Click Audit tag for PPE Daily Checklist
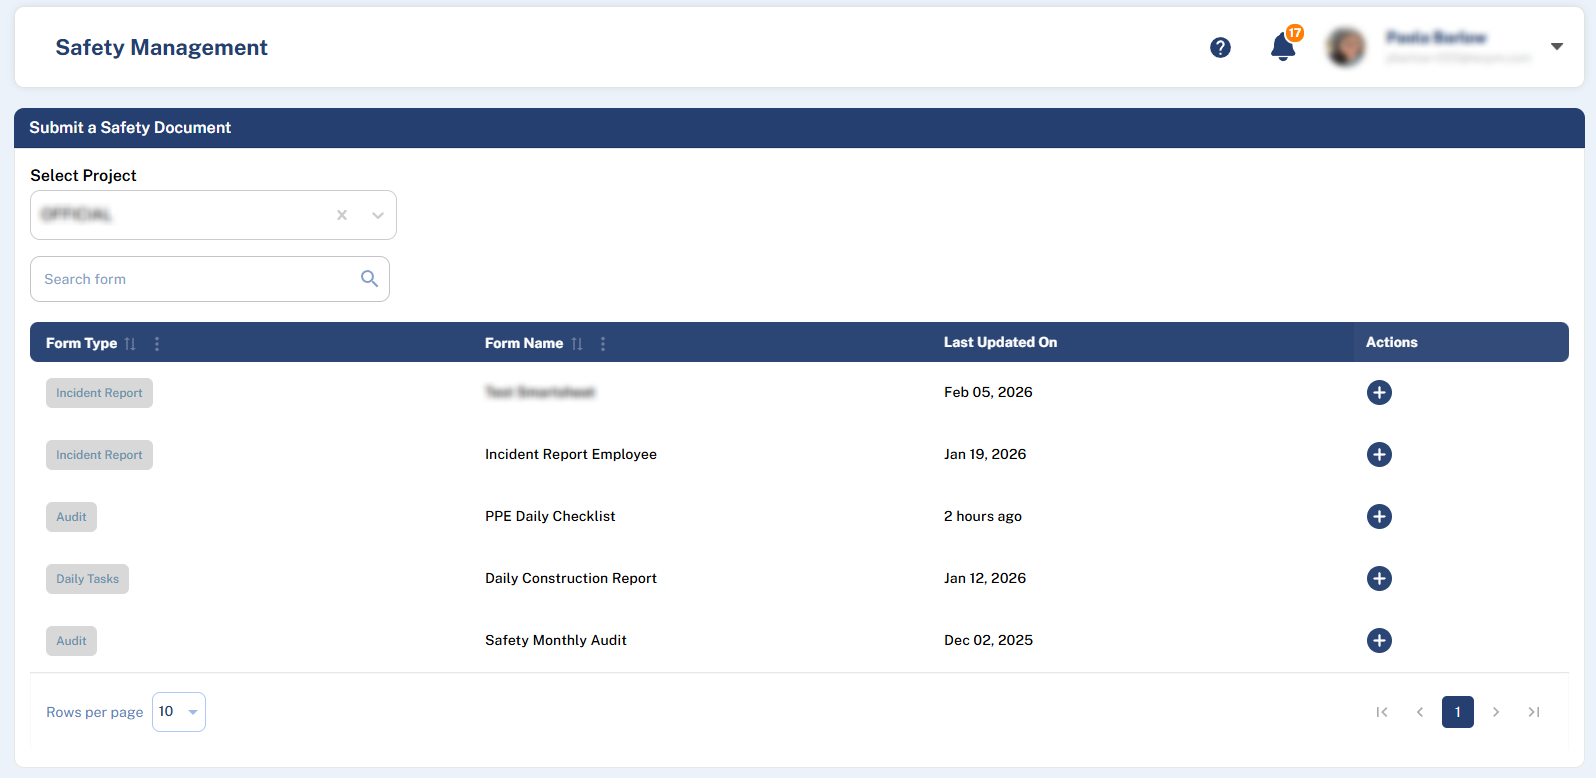The image size is (1596, 778). click(71, 517)
